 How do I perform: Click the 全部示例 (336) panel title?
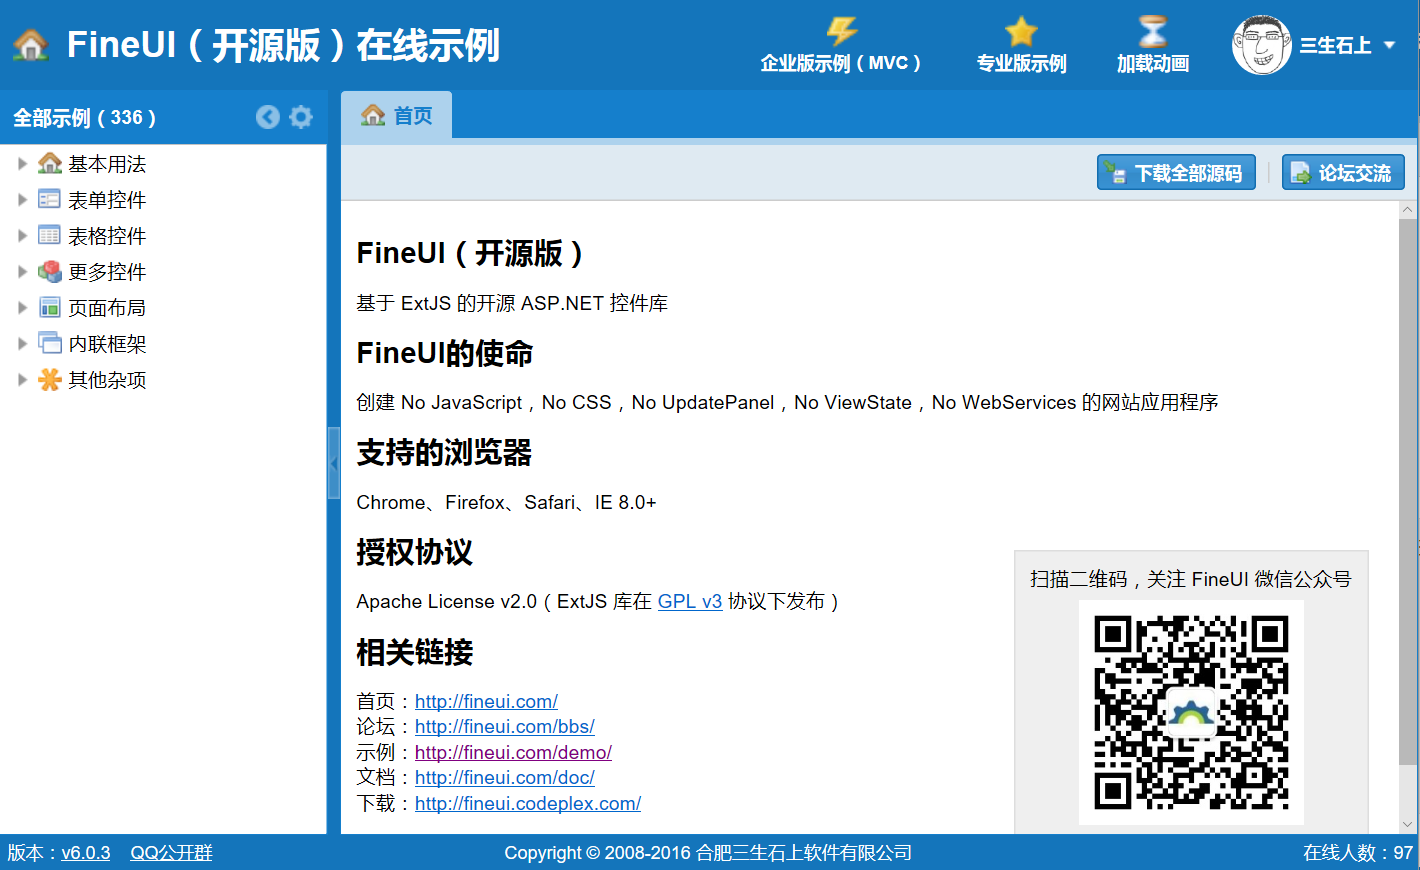84,117
